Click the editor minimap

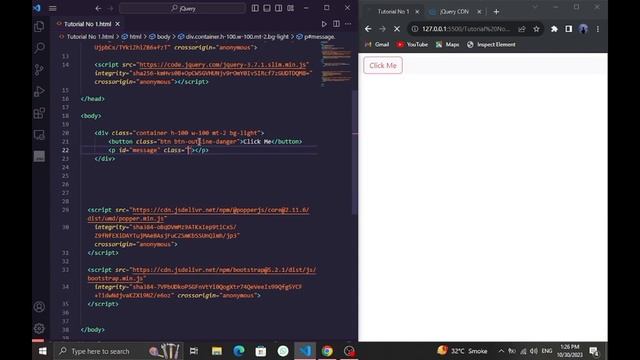[x=336, y=63]
